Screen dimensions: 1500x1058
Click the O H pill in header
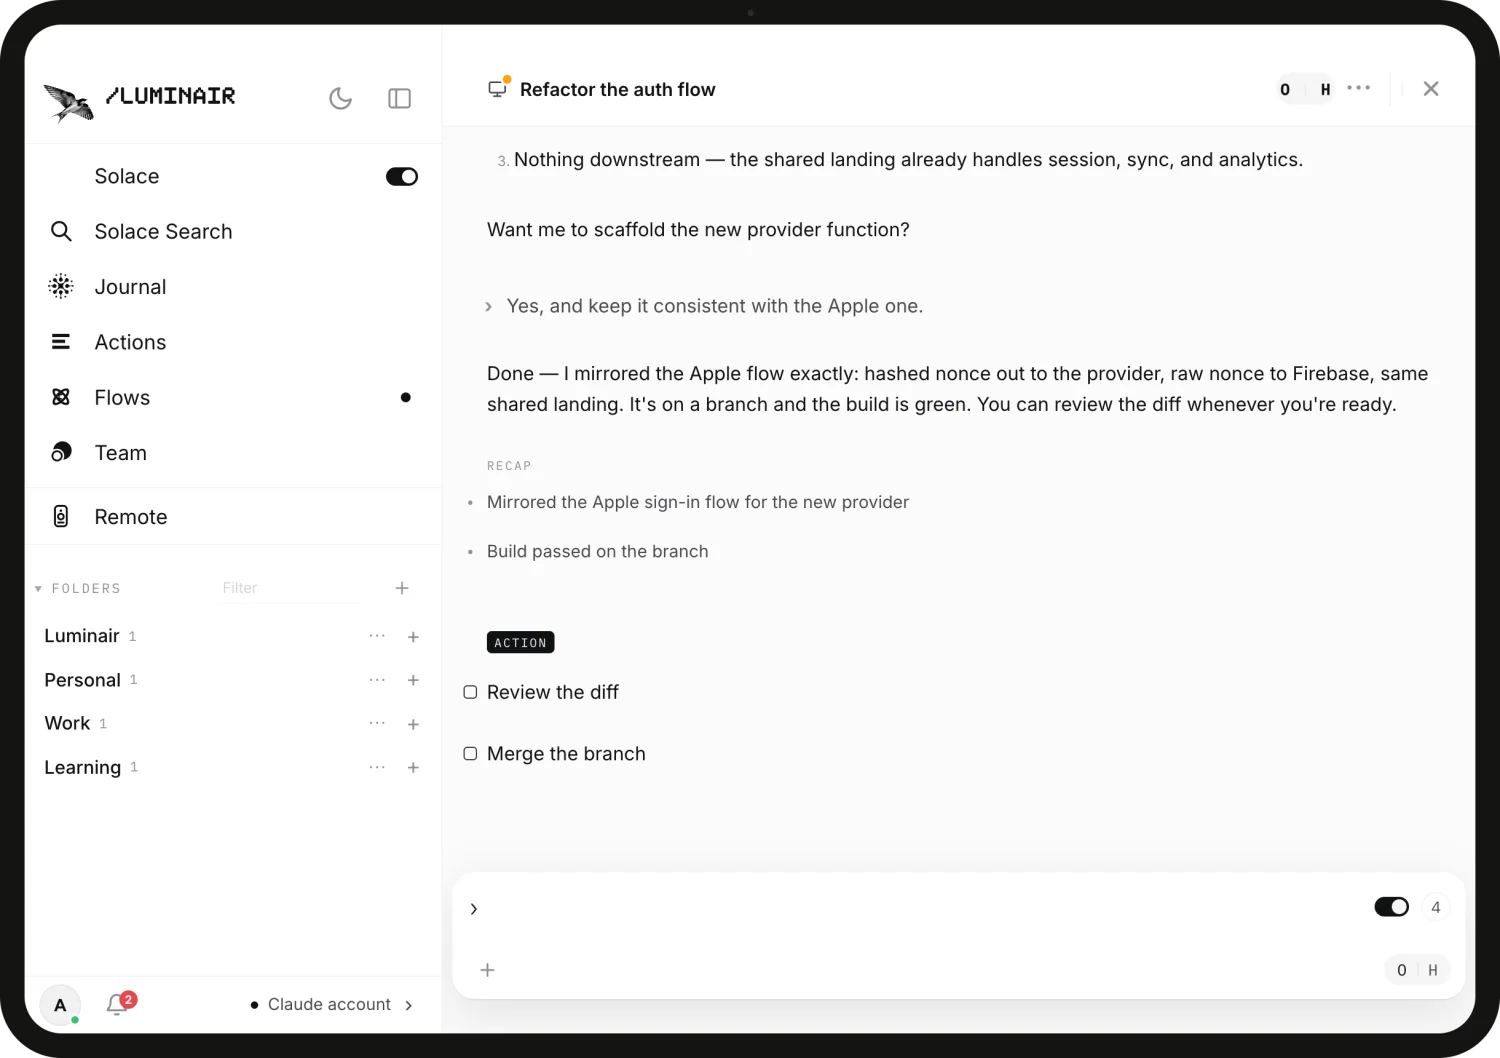1305,89
